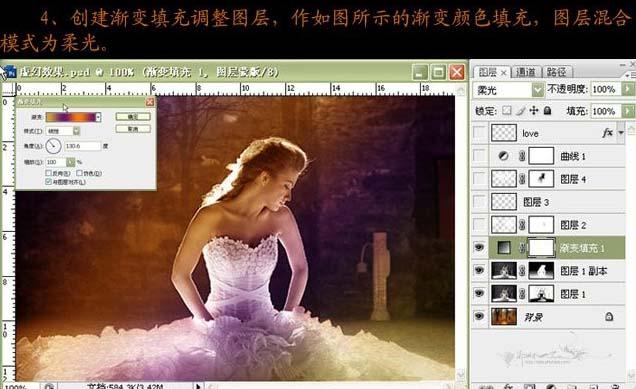The width and height of the screenshot is (636, 389).
Task: Enable the 仿色 dither checkbox
Action: pyautogui.click(x=80, y=173)
